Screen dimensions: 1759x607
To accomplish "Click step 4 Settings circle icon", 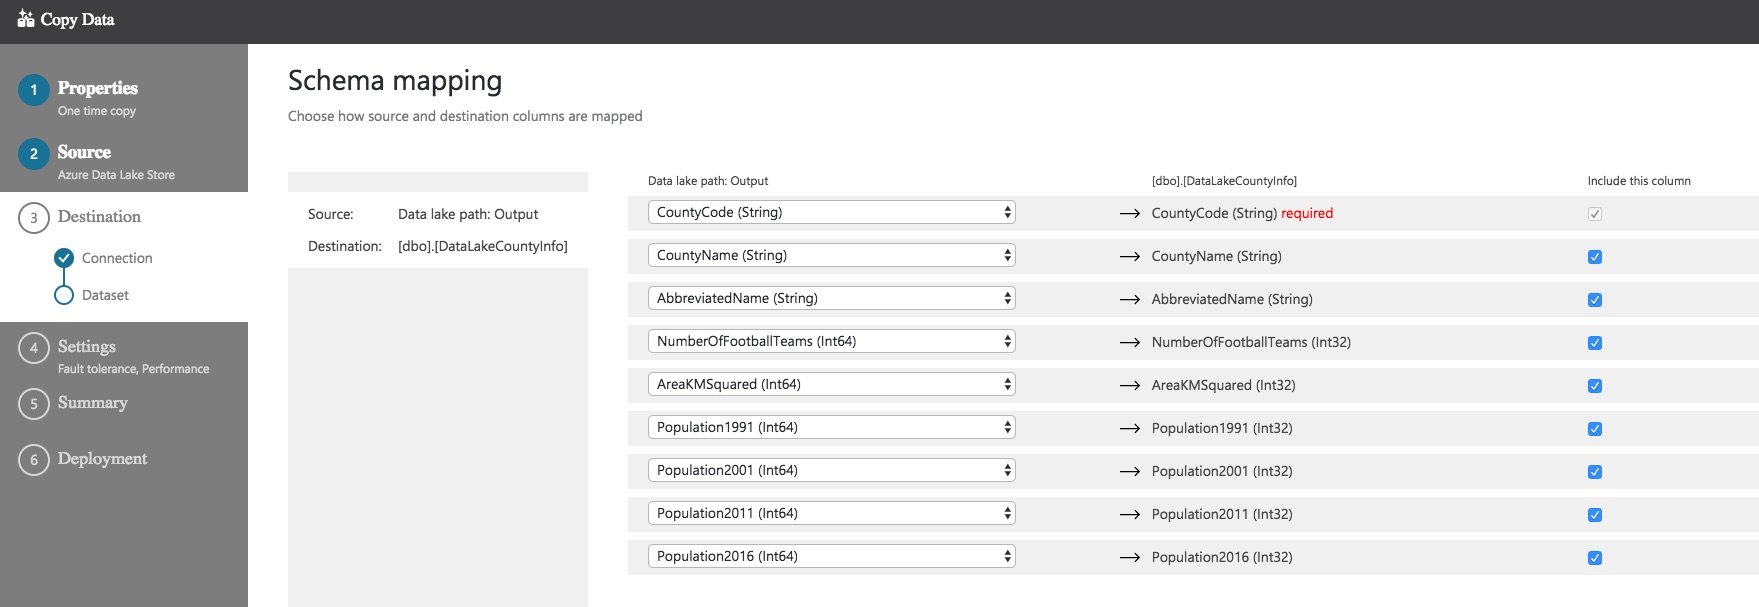I will [34, 348].
